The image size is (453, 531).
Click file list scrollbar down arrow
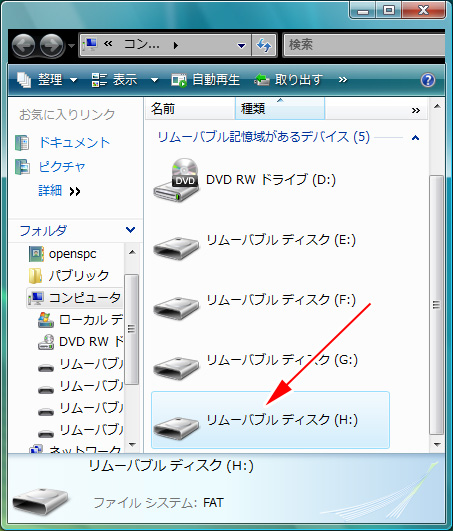pyautogui.click(x=437, y=444)
